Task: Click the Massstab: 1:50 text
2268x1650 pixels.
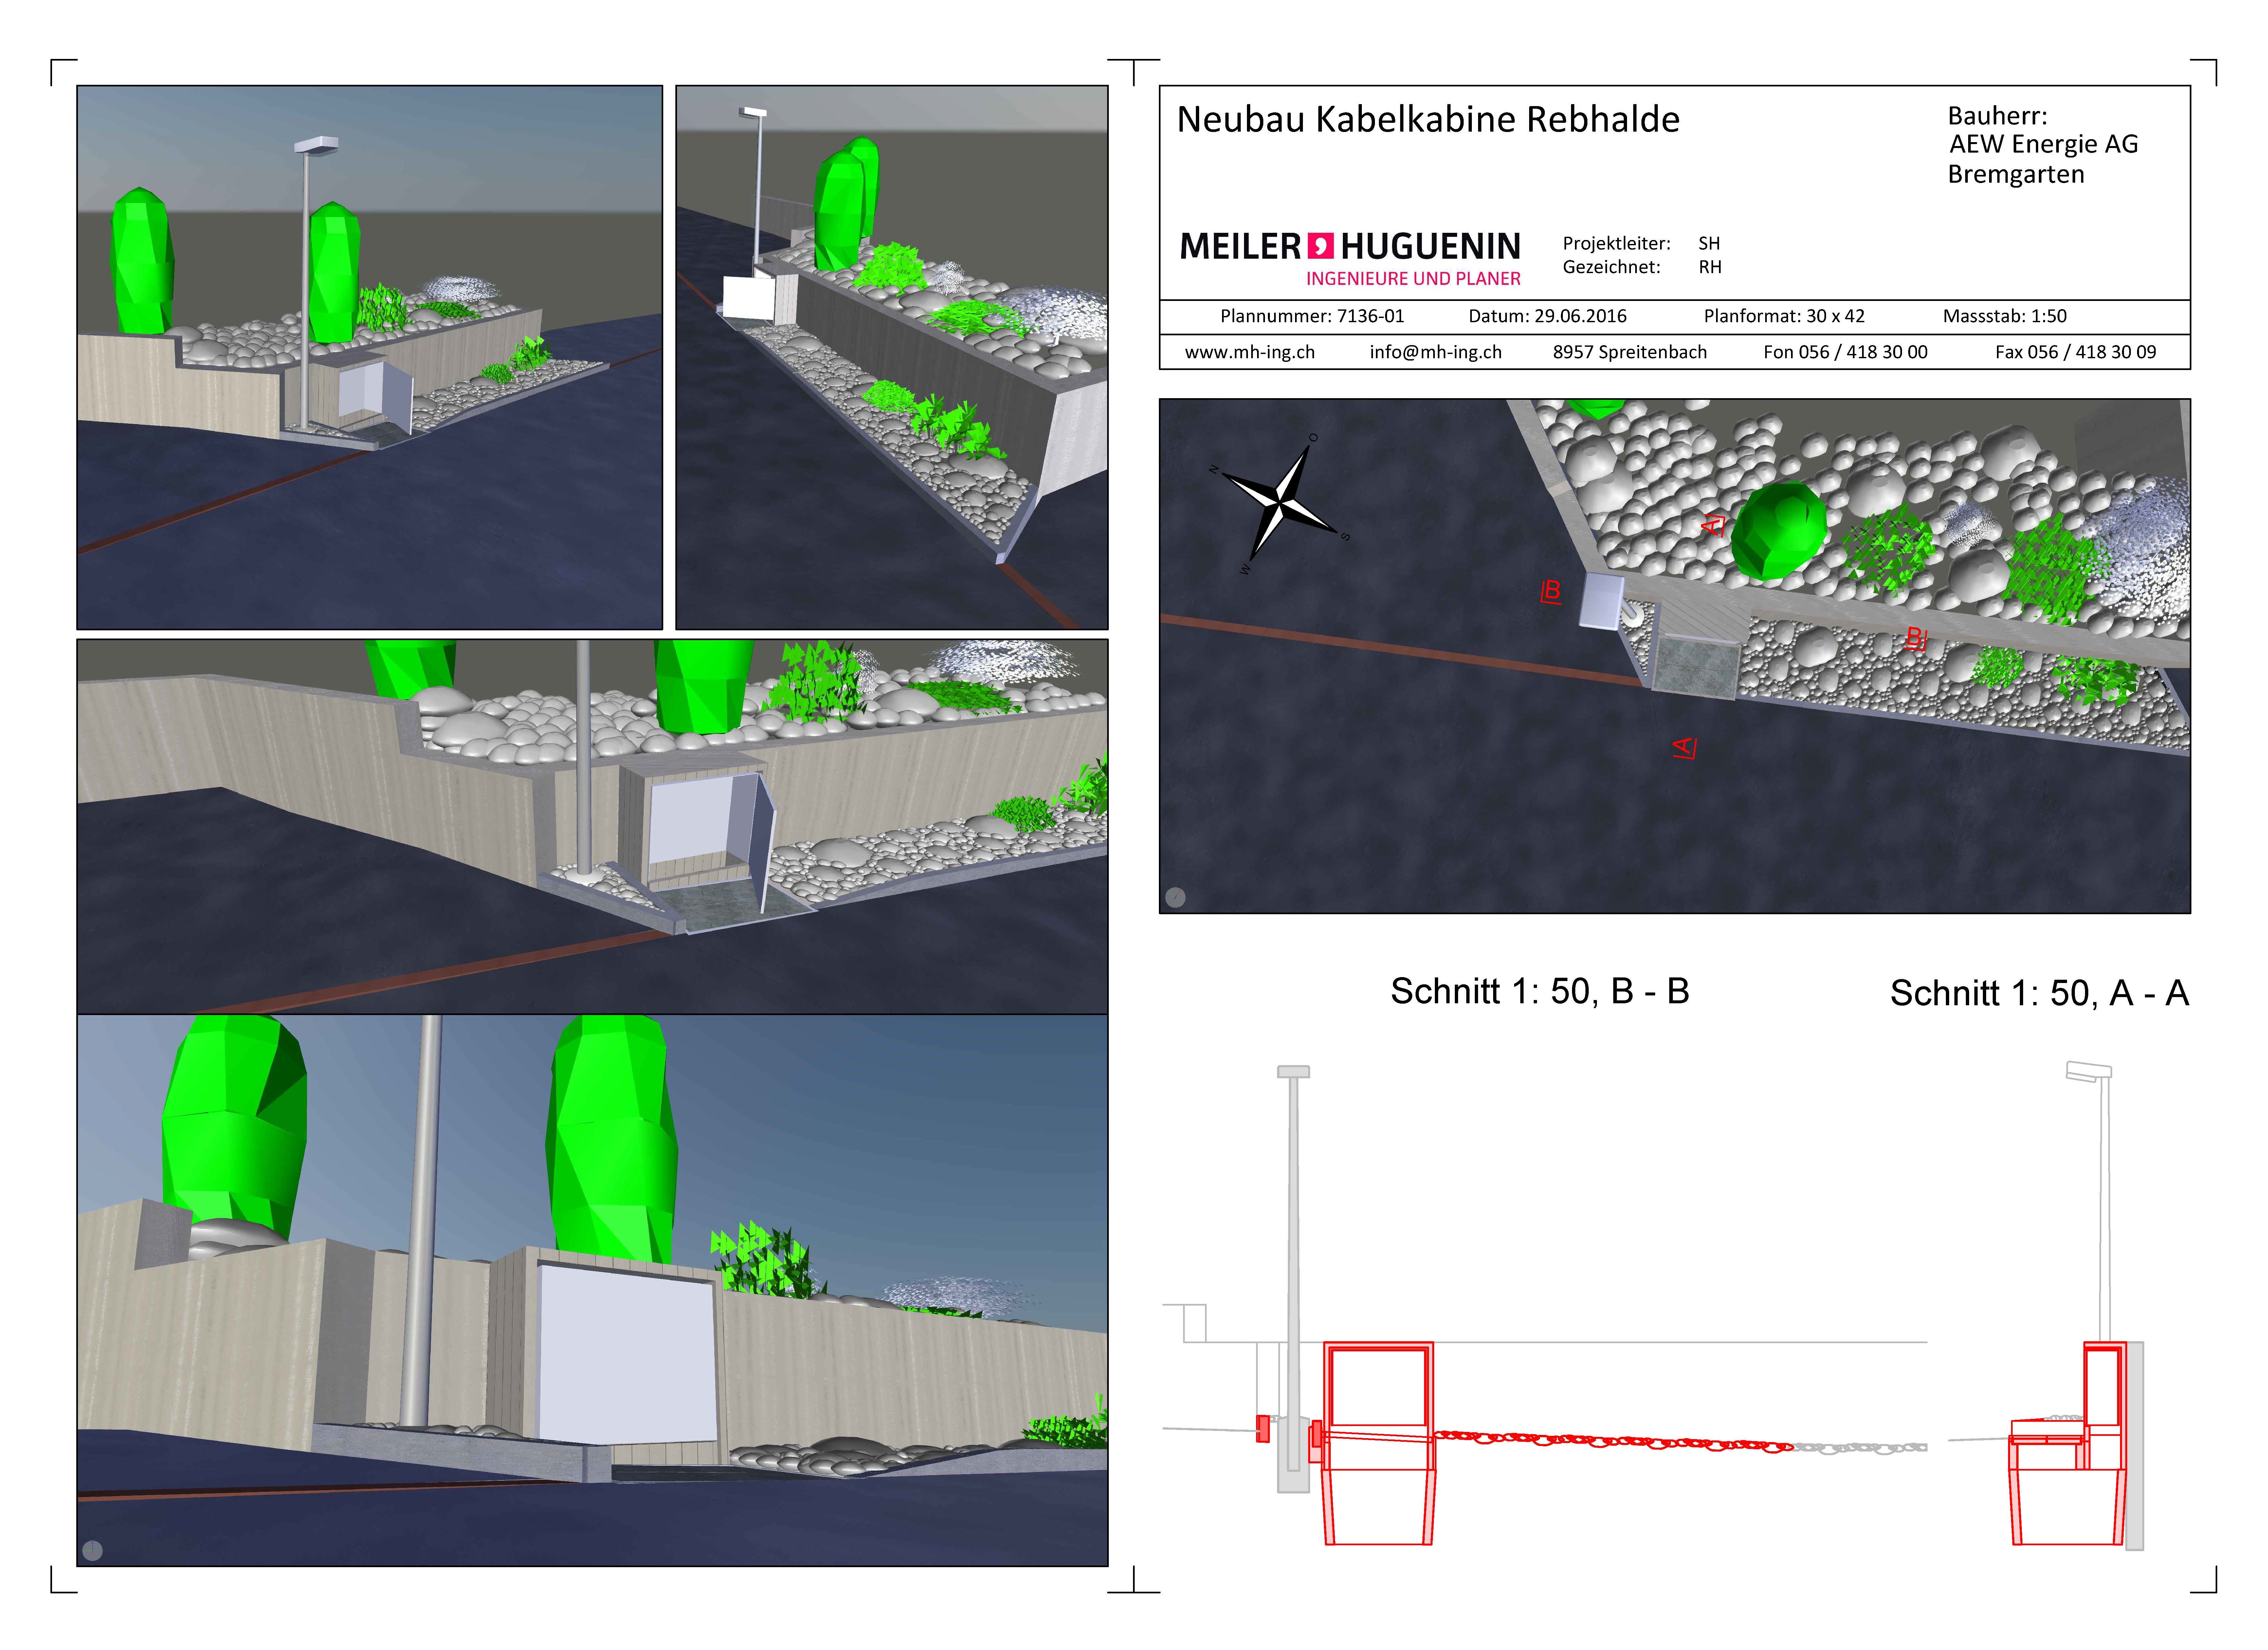Action: [2004, 316]
